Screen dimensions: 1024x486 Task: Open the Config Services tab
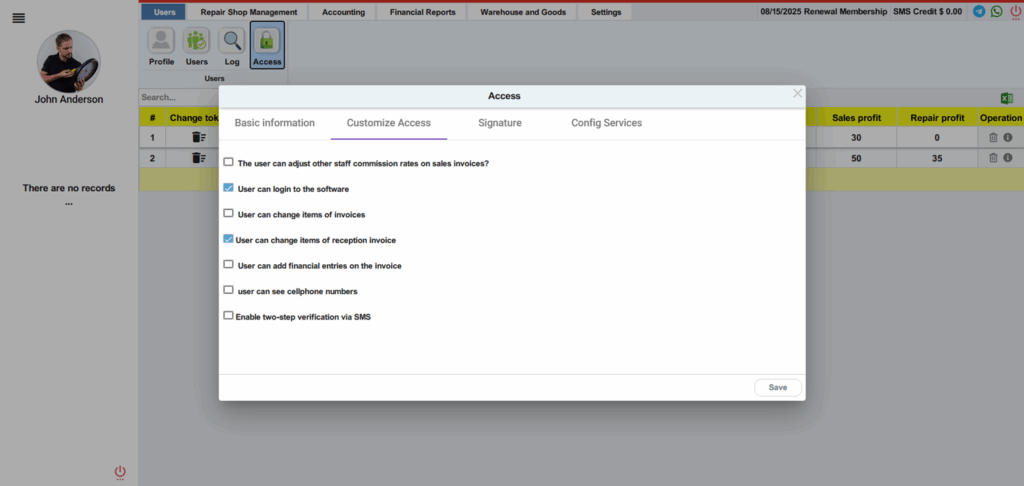pyautogui.click(x=607, y=123)
